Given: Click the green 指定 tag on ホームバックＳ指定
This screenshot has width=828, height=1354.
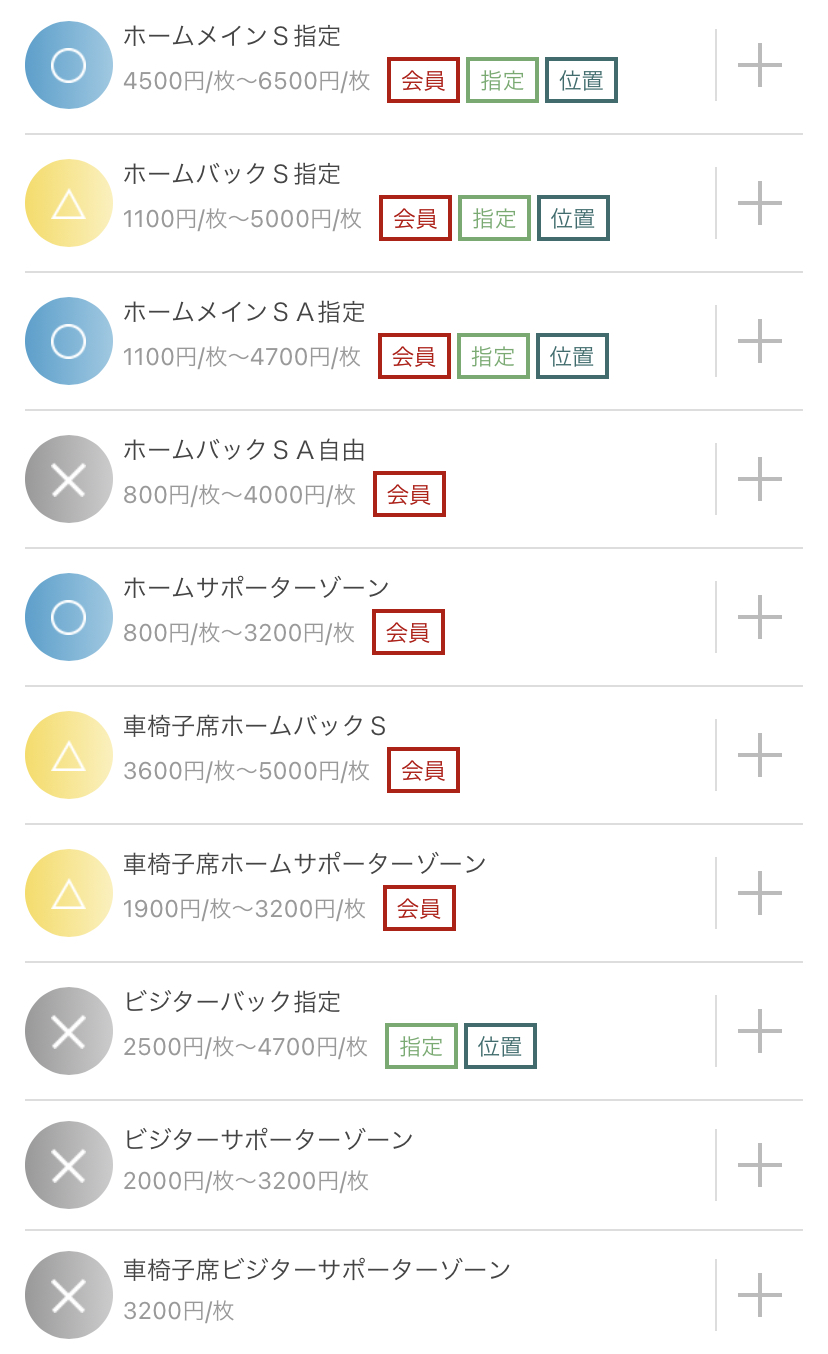Looking at the screenshot, I should coord(494,218).
